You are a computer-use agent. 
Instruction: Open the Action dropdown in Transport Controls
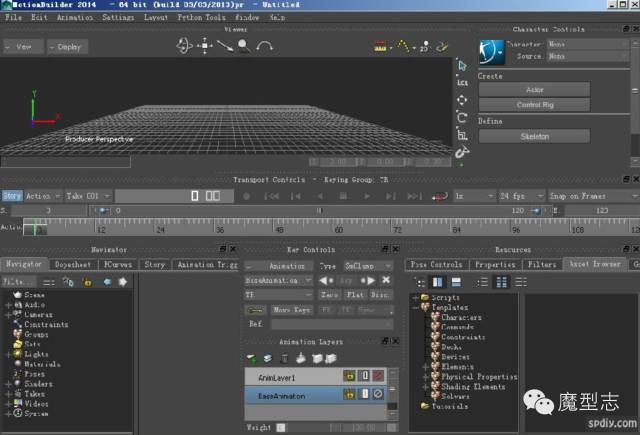43,196
